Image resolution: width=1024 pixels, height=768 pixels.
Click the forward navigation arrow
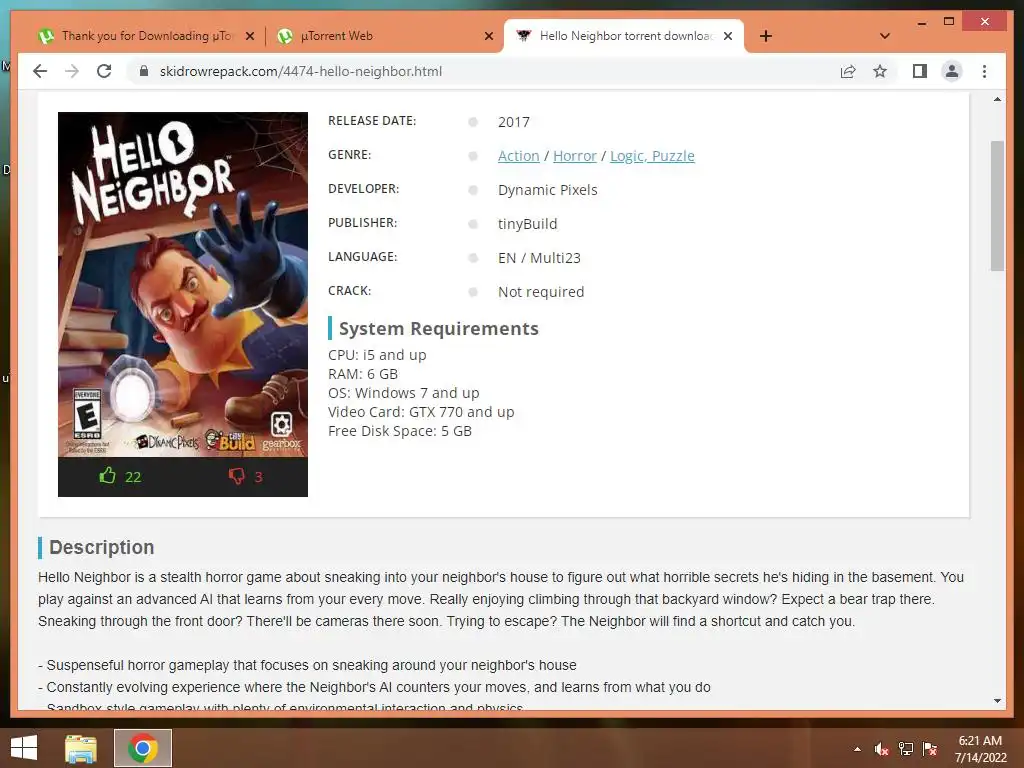click(x=72, y=71)
